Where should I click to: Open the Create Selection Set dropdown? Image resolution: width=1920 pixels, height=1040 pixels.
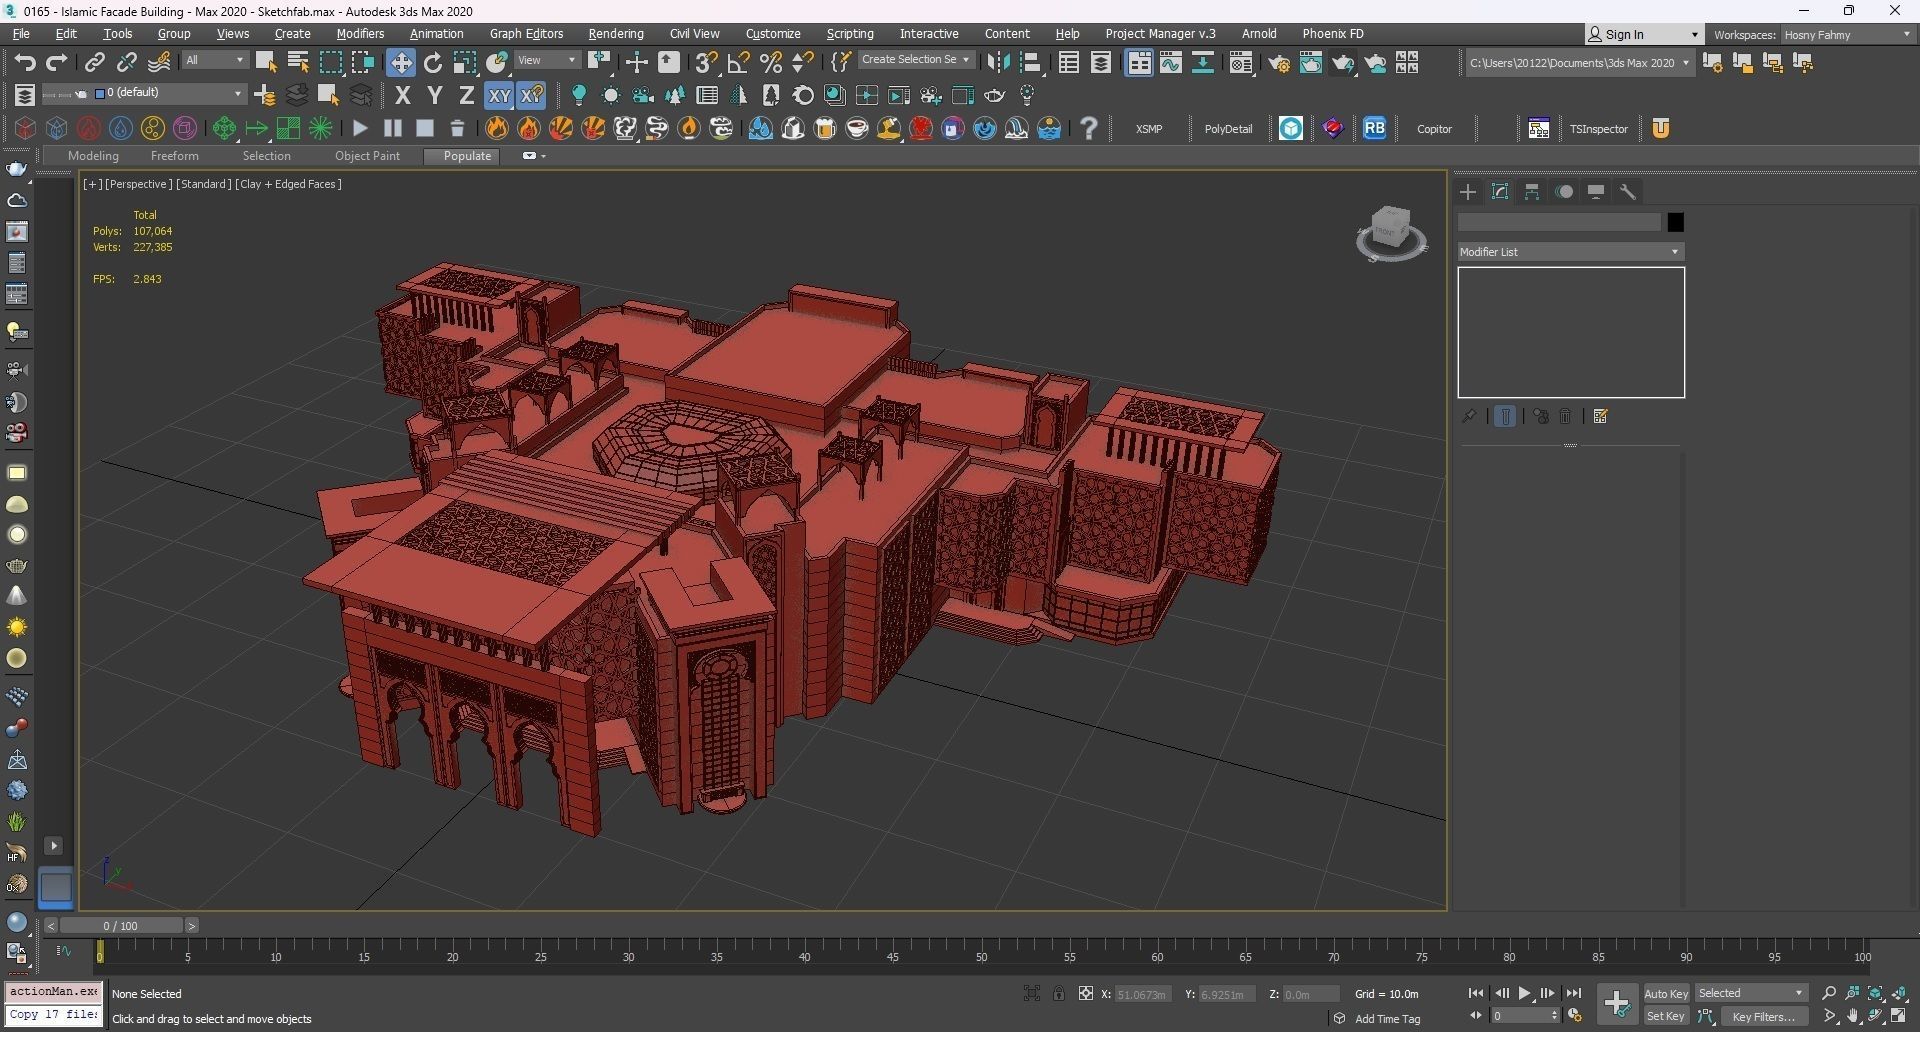(x=915, y=60)
